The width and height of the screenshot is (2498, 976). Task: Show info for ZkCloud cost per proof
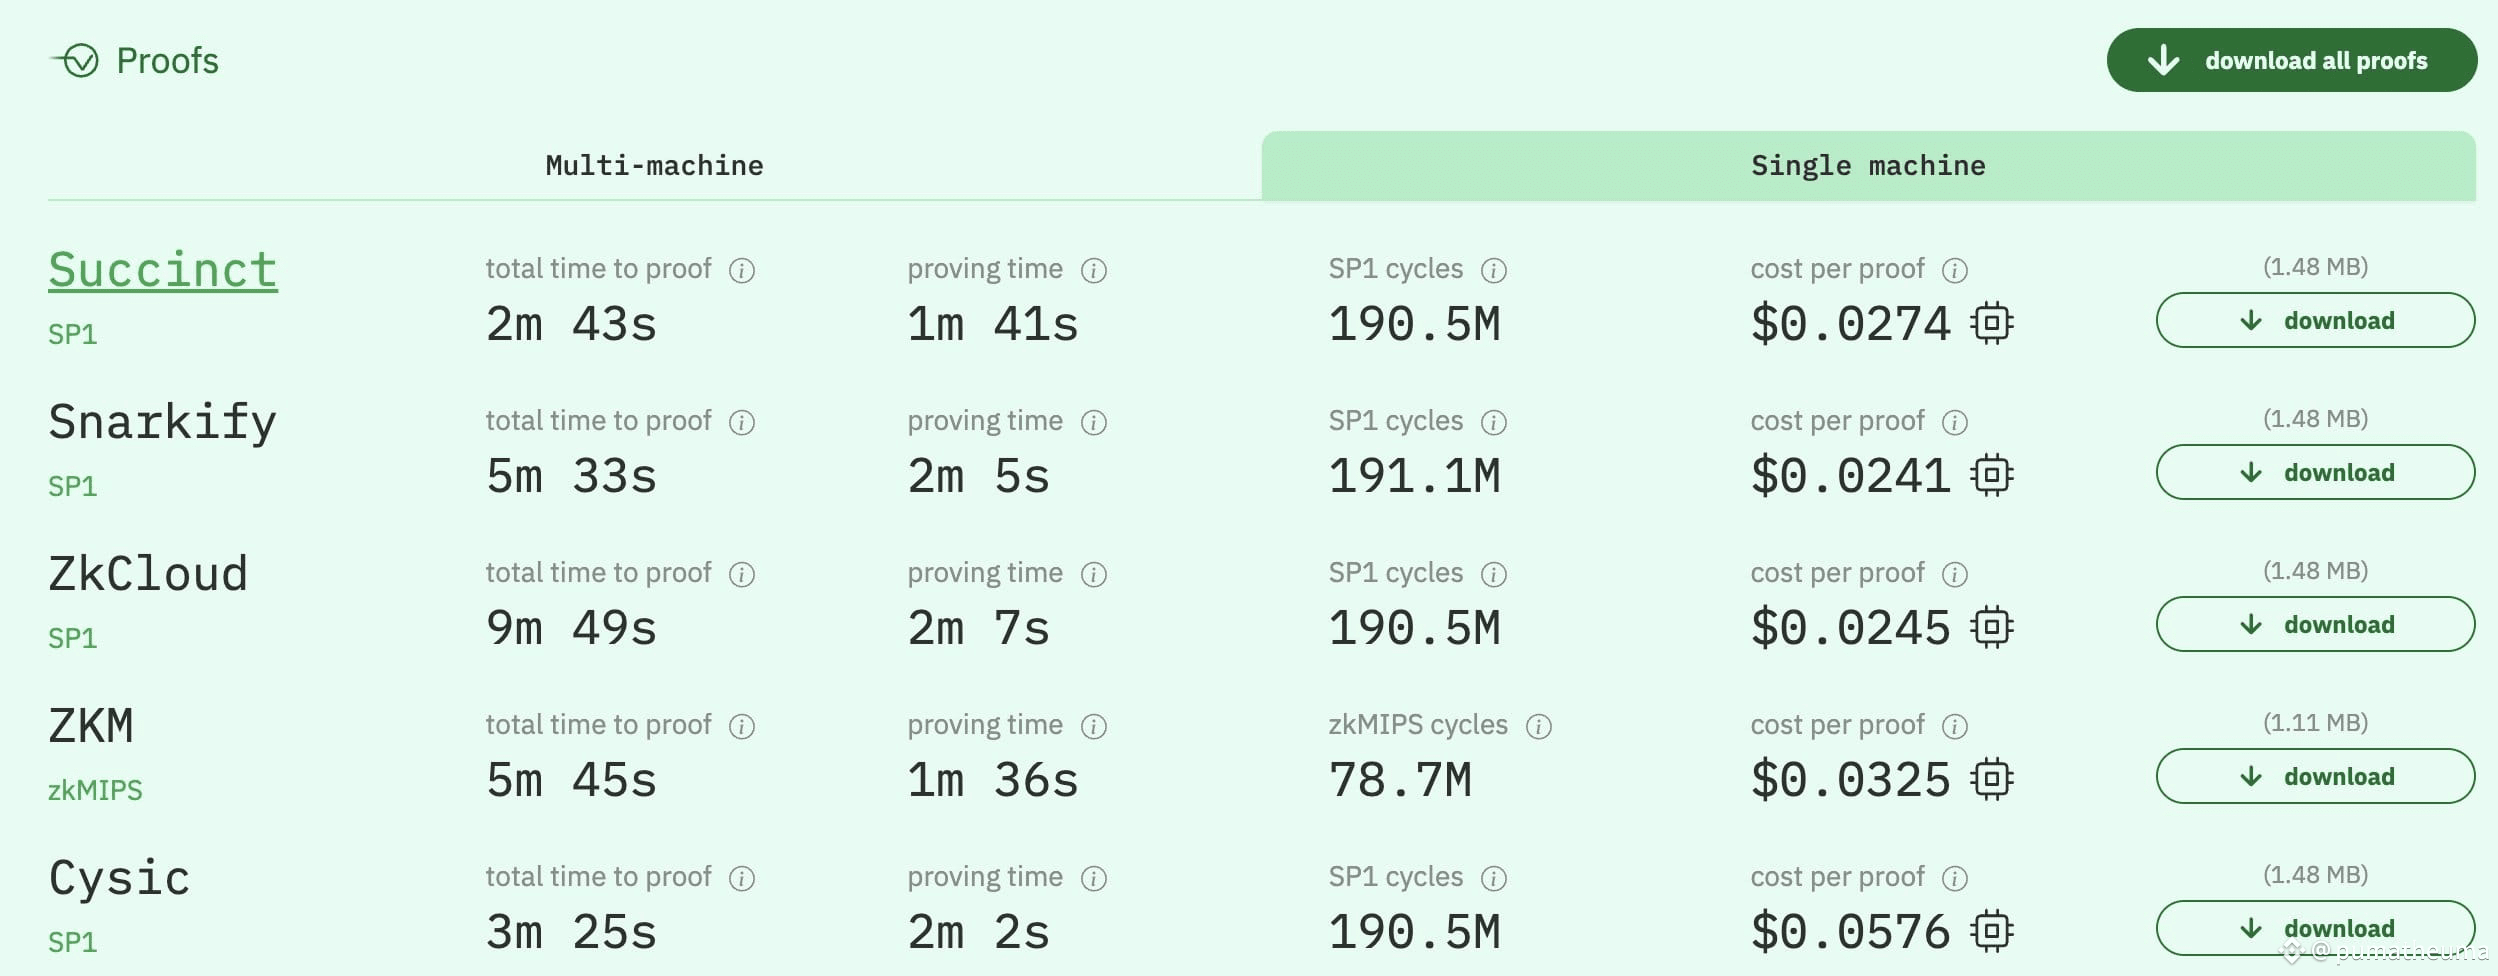1955,574
